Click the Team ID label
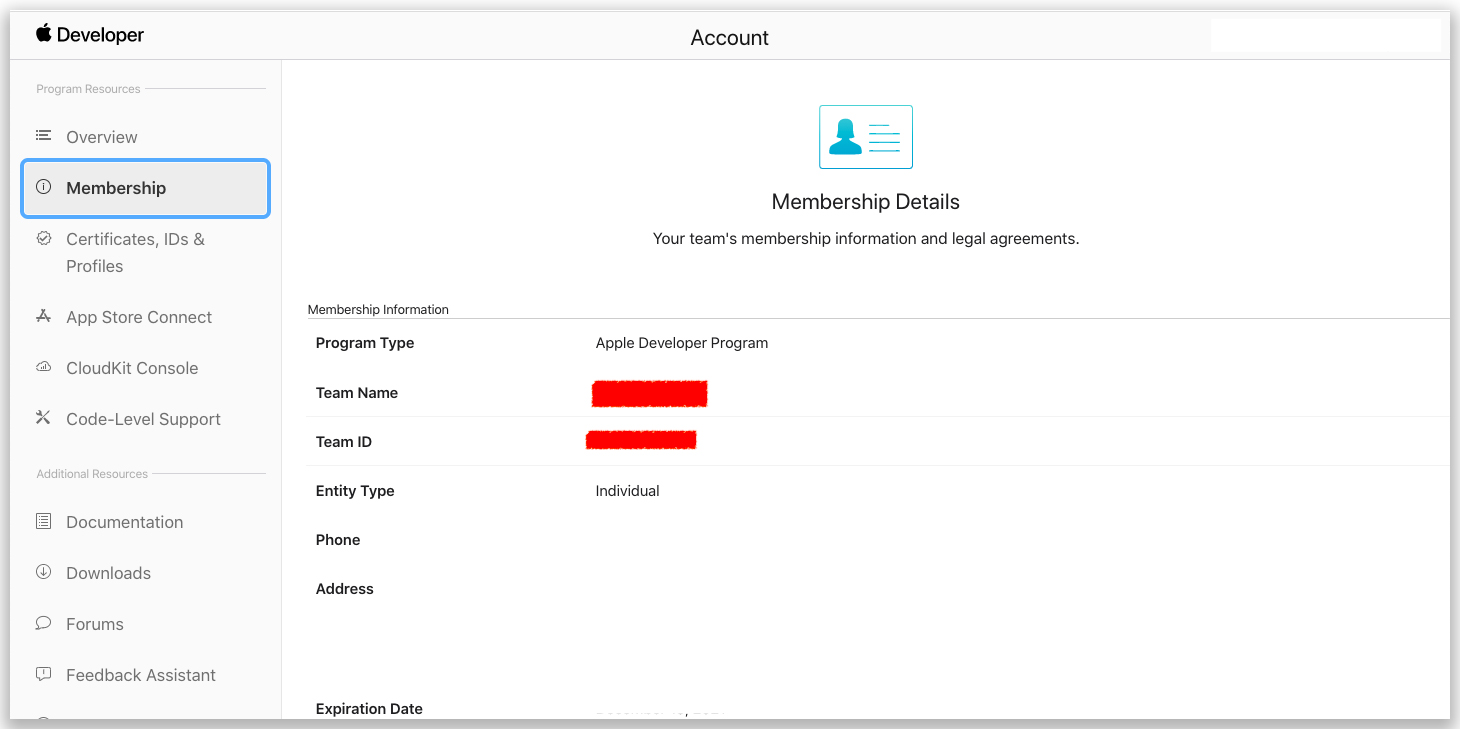The image size is (1460, 729). [x=344, y=442]
